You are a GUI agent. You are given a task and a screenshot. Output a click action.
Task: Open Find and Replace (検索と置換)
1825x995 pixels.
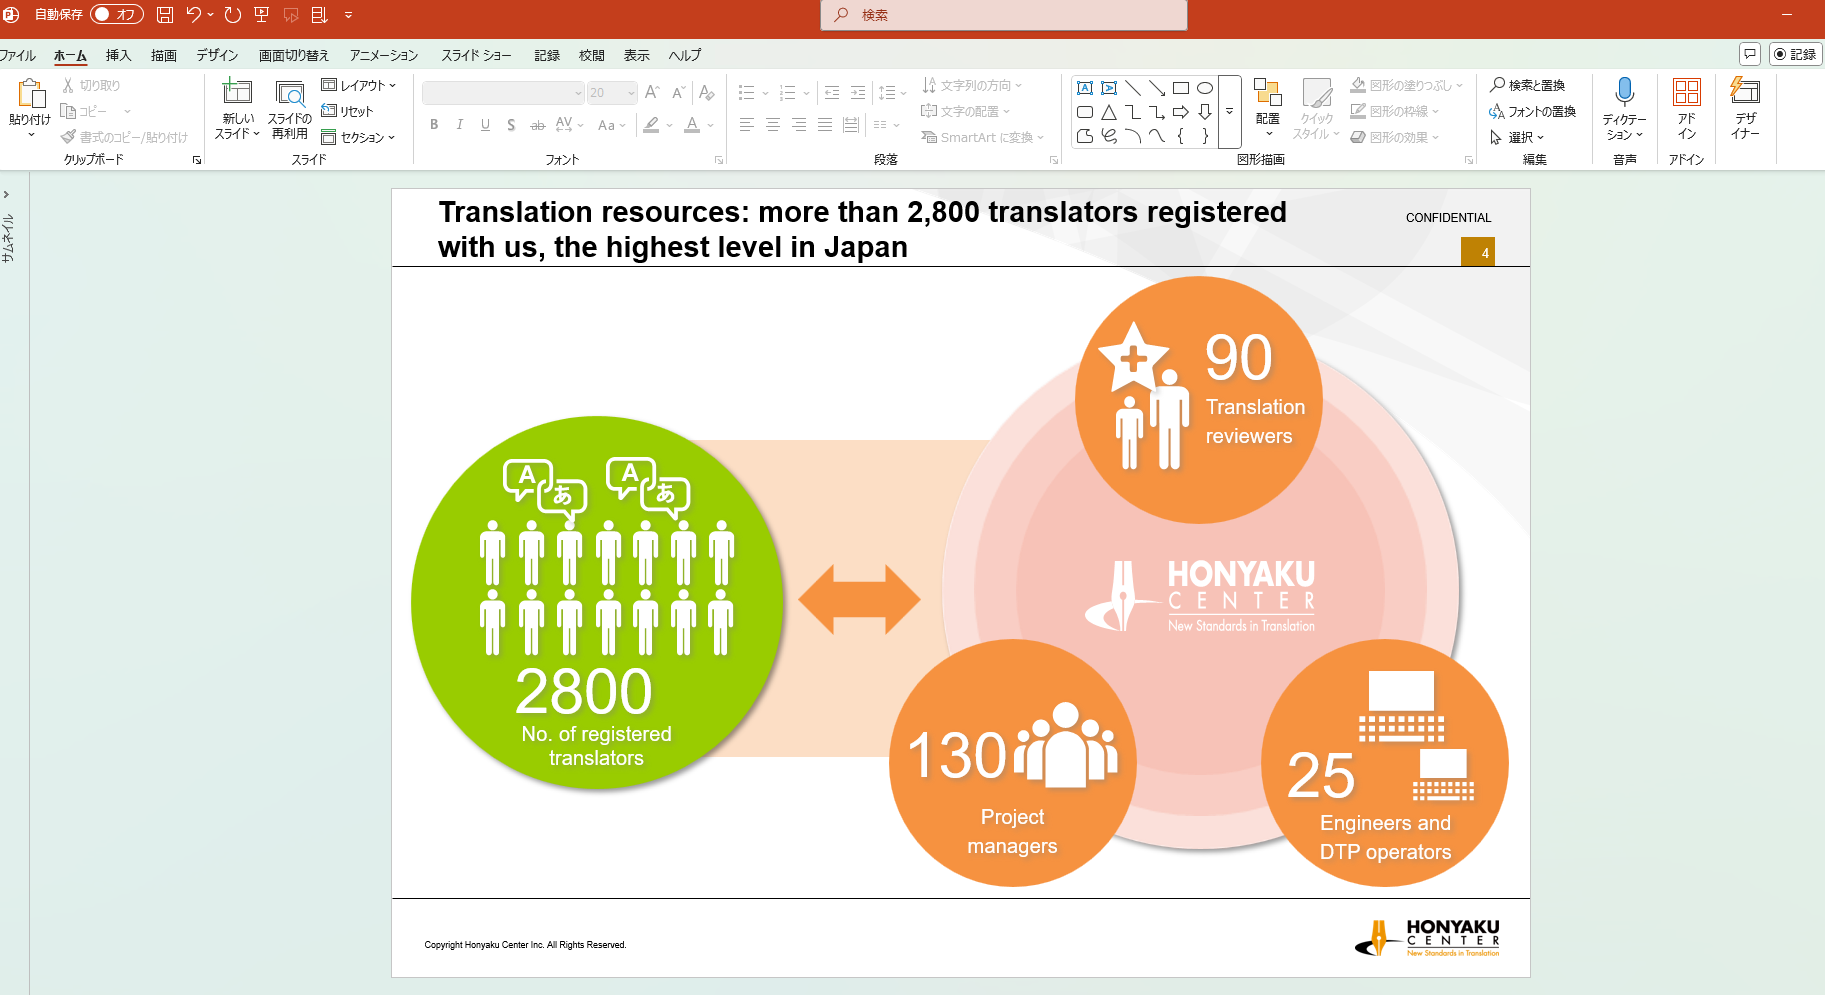1527,85
